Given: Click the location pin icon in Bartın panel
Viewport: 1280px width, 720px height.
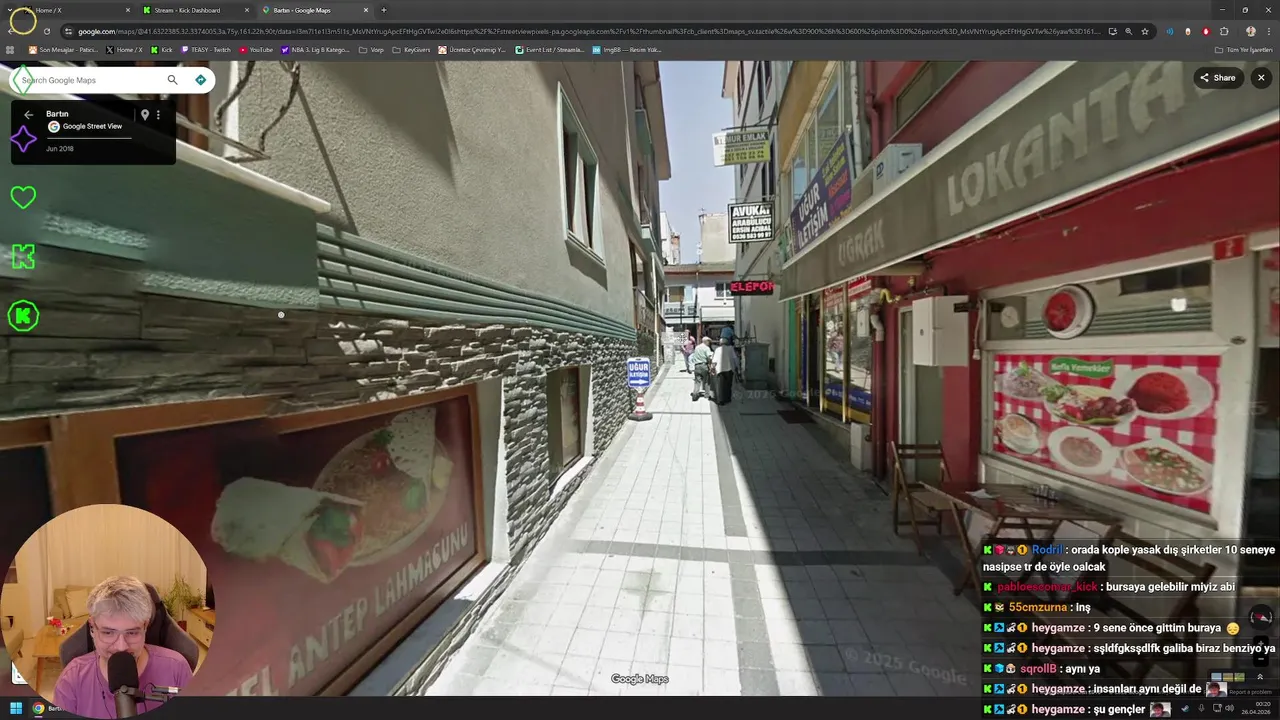Looking at the screenshot, I should coord(145,115).
